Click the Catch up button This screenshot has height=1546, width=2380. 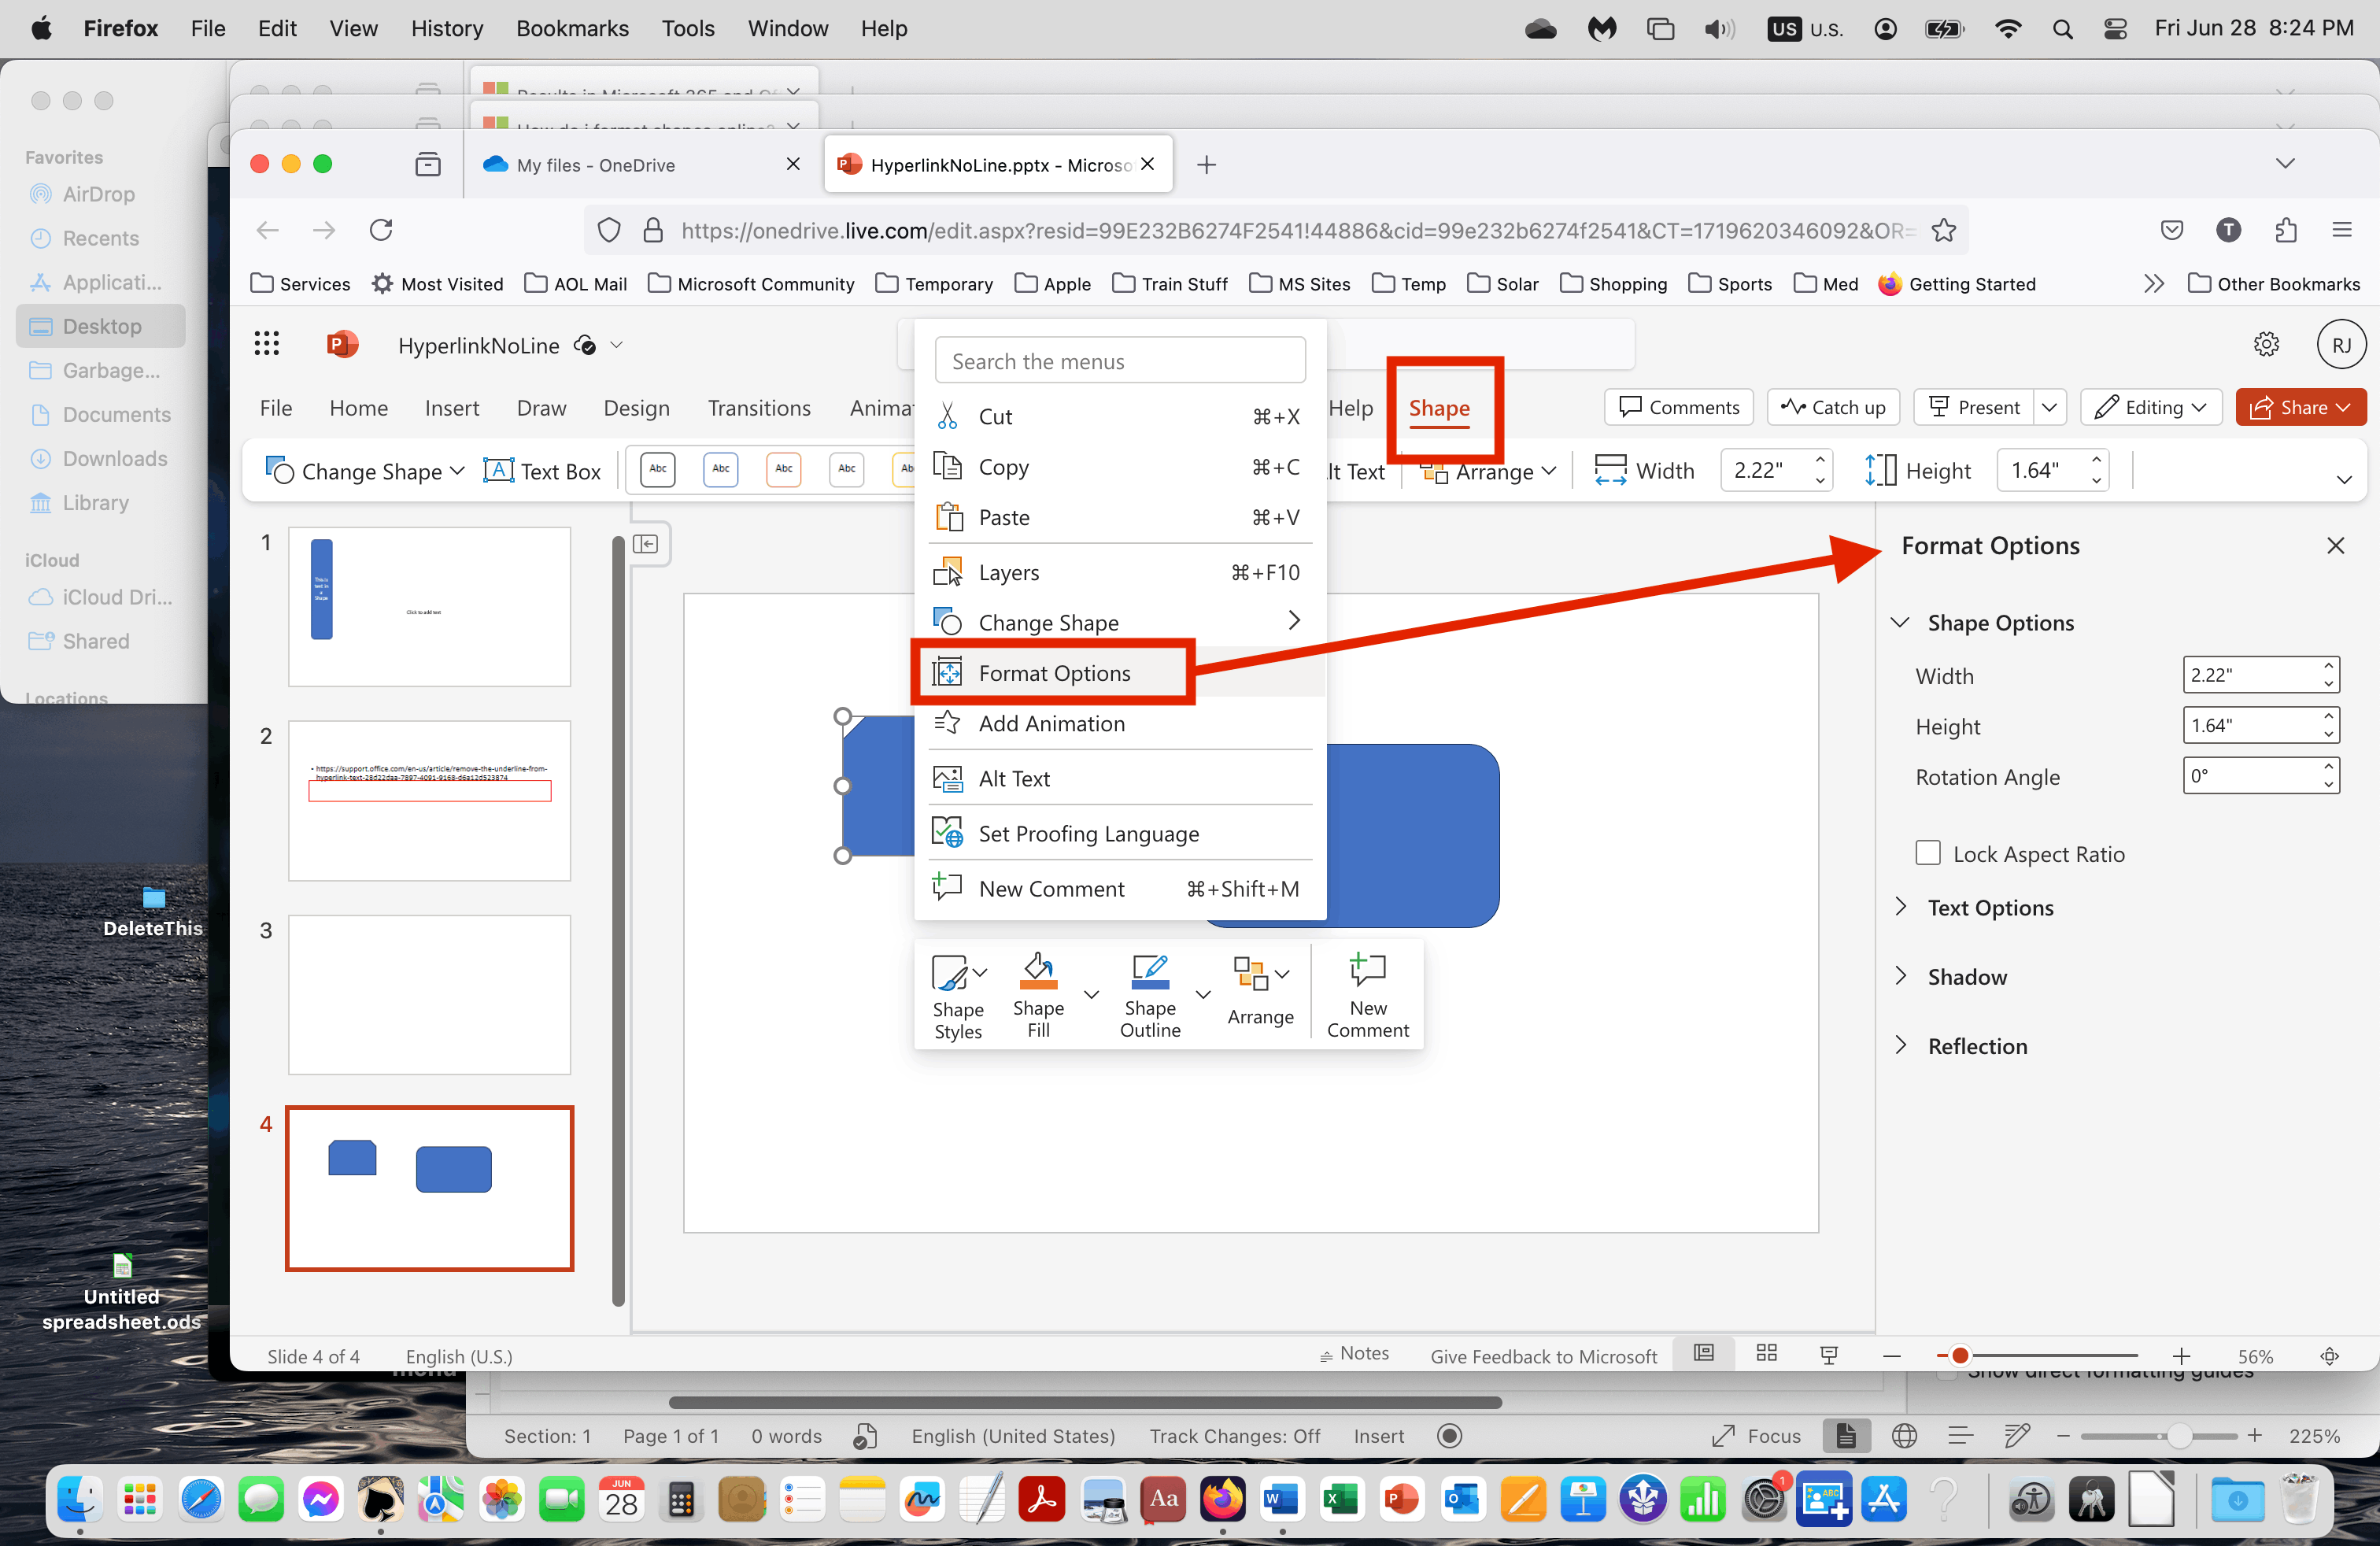pyautogui.click(x=1833, y=407)
